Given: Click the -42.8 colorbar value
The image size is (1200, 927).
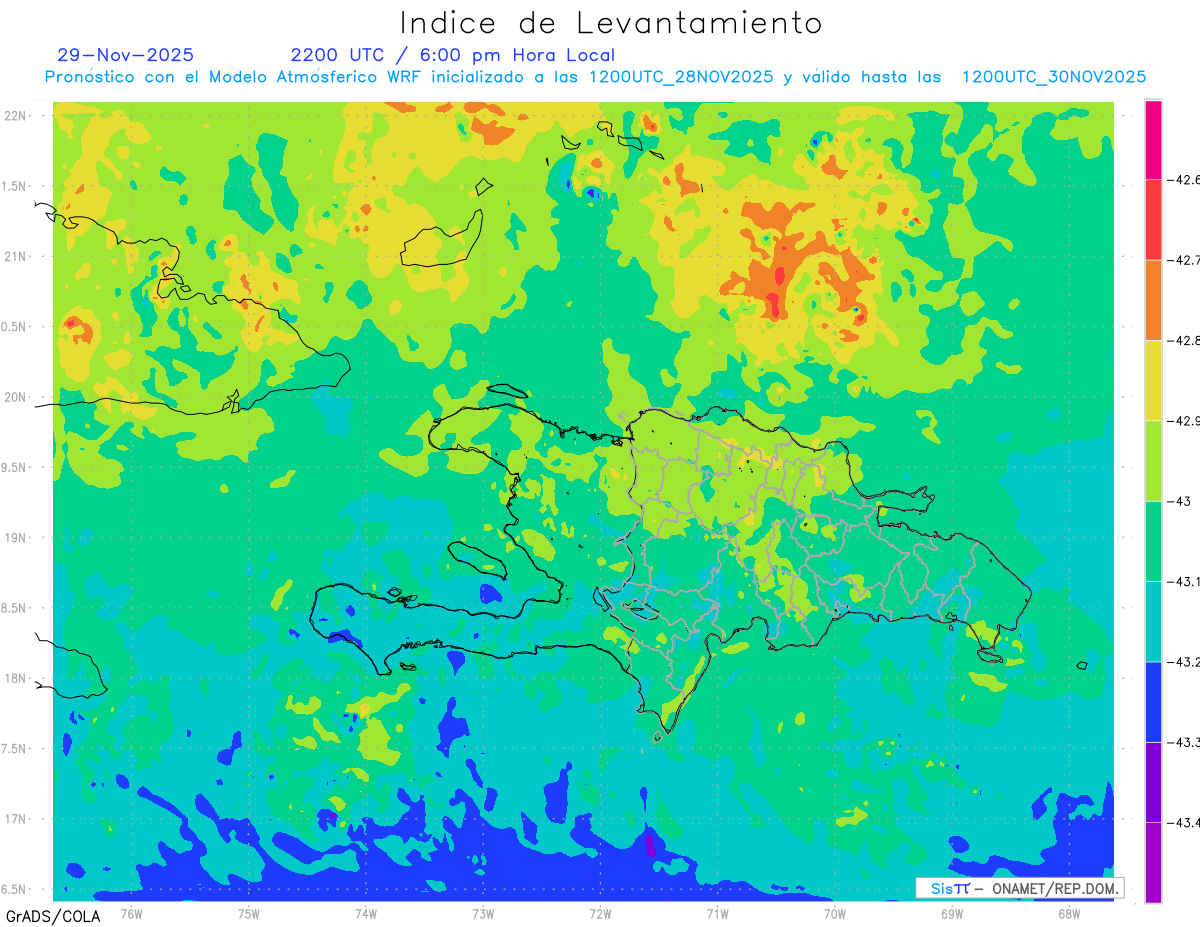Looking at the screenshot, I should click(1185, 341).
